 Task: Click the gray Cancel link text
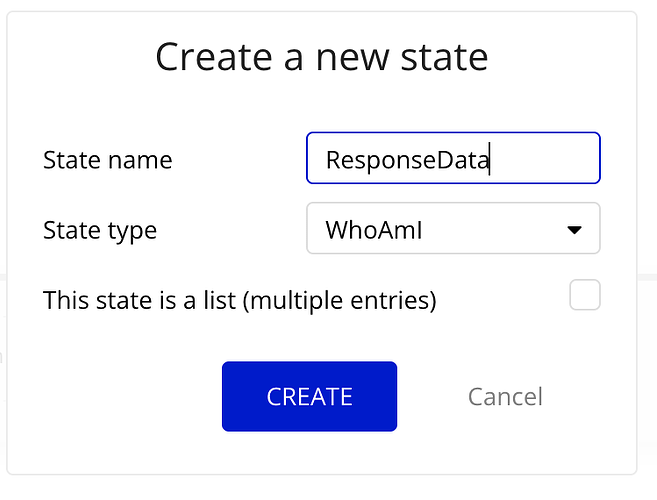tap(505, 397)
